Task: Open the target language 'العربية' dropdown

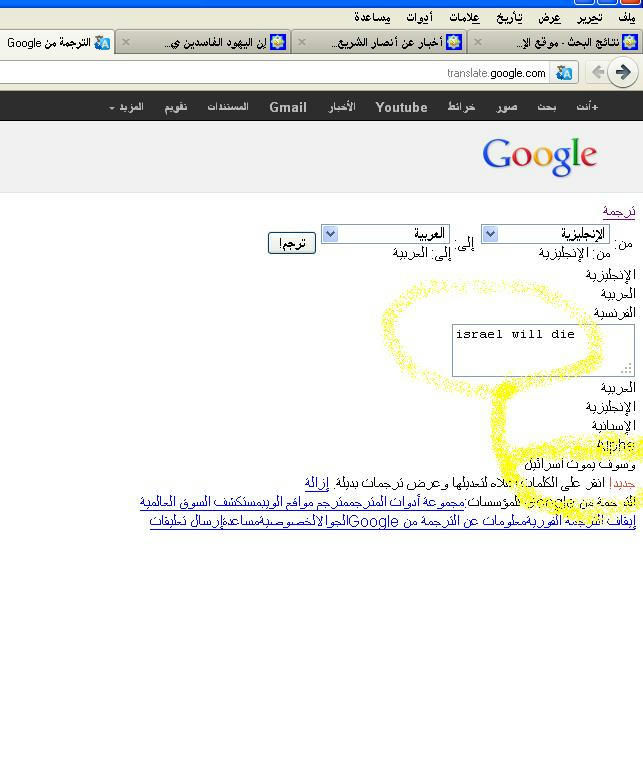Action: 385,234
